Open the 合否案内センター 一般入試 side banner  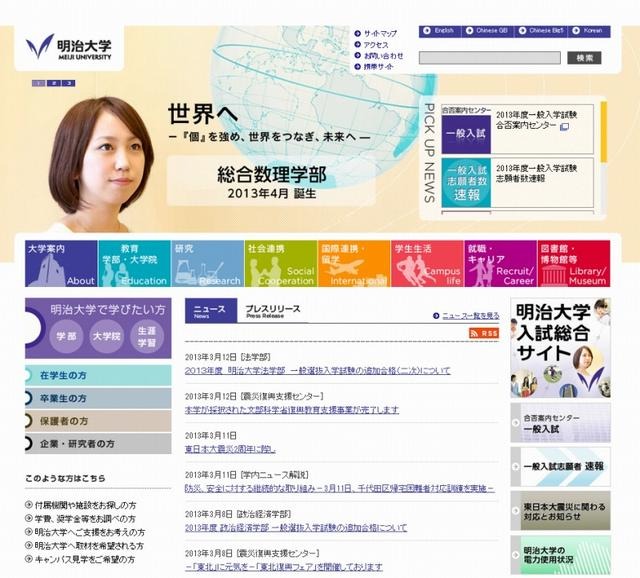coord(560,423)
